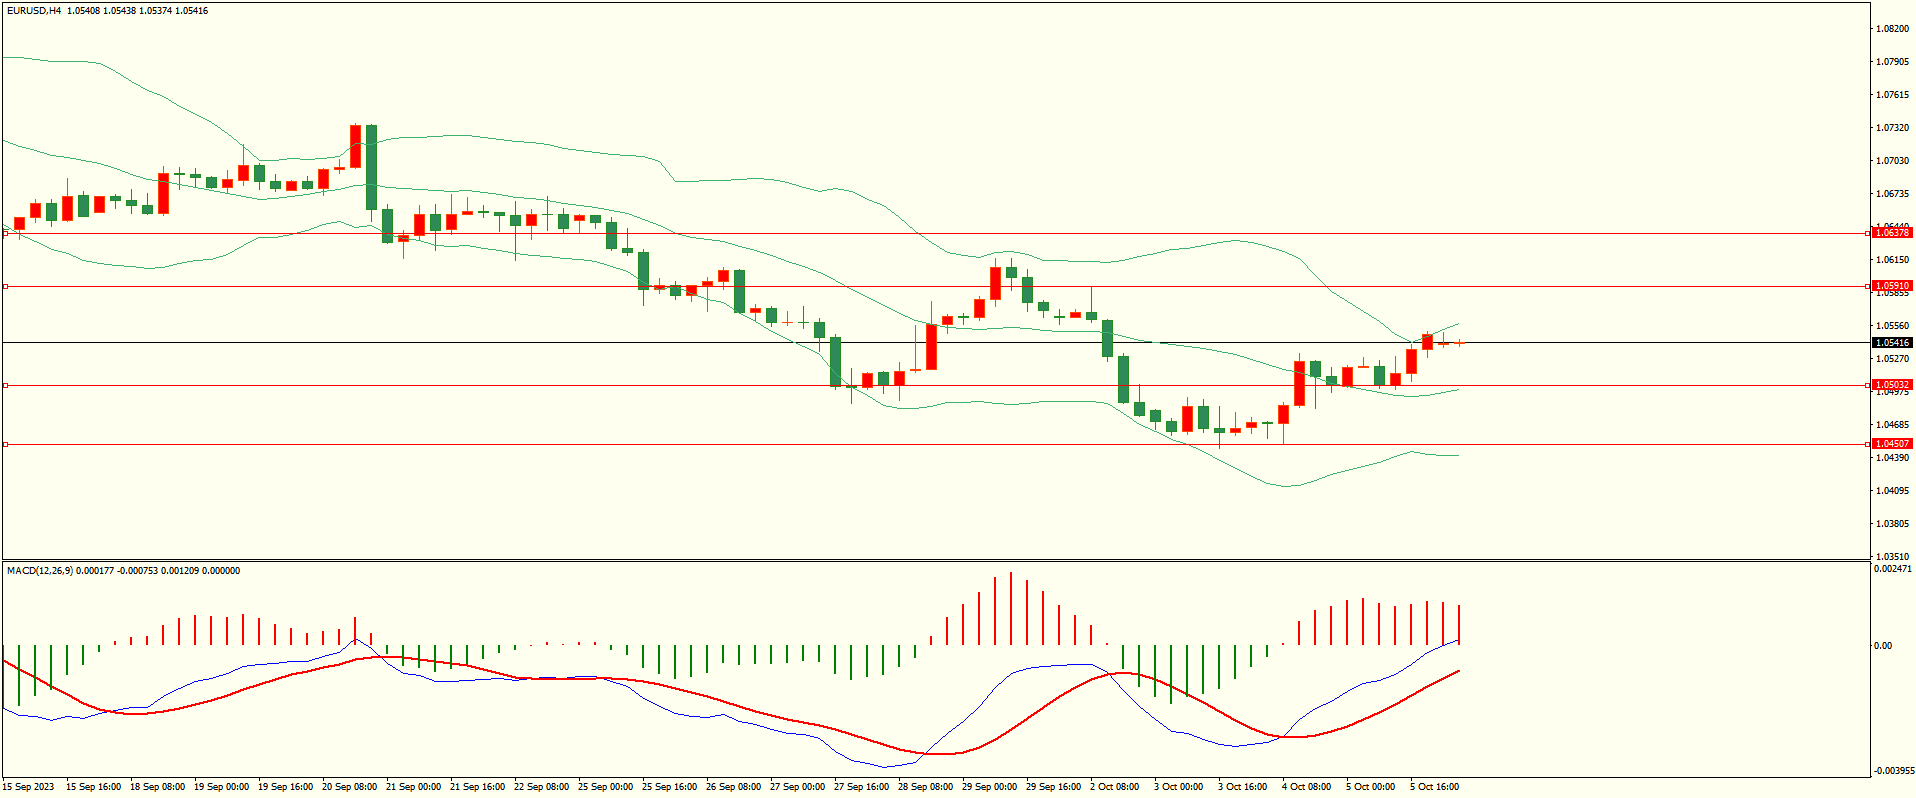Click the tallest green candle near 20 Sep

(371, 167)
